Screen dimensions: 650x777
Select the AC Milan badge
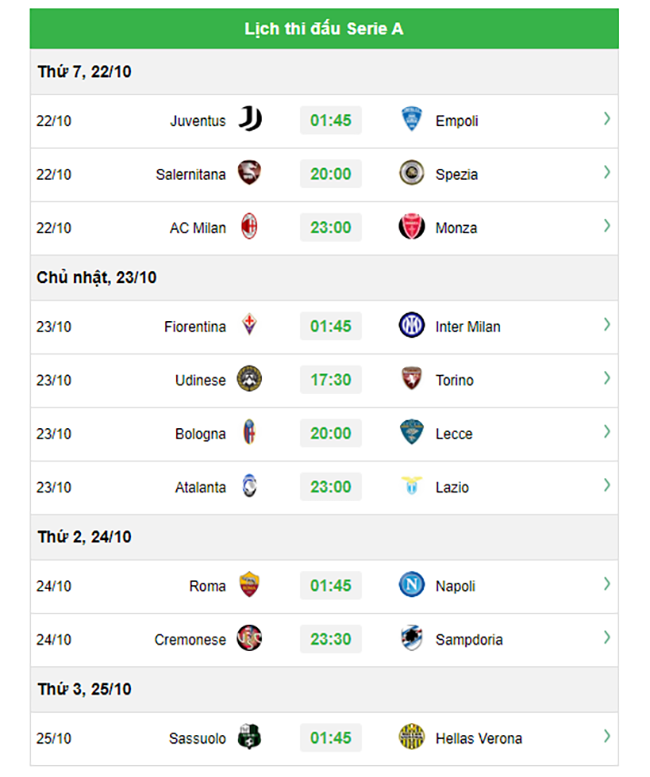coord(249,226)
